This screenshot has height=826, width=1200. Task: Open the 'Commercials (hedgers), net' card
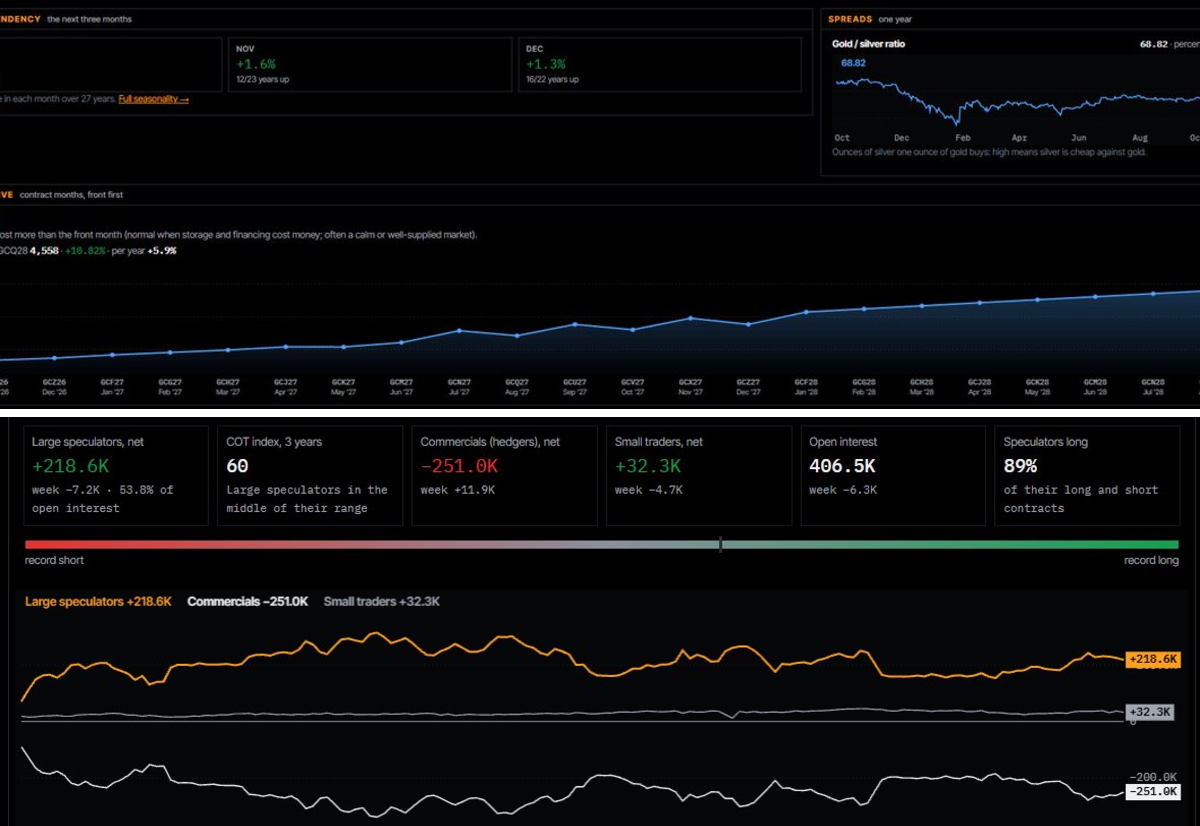(x=504, y=475)
